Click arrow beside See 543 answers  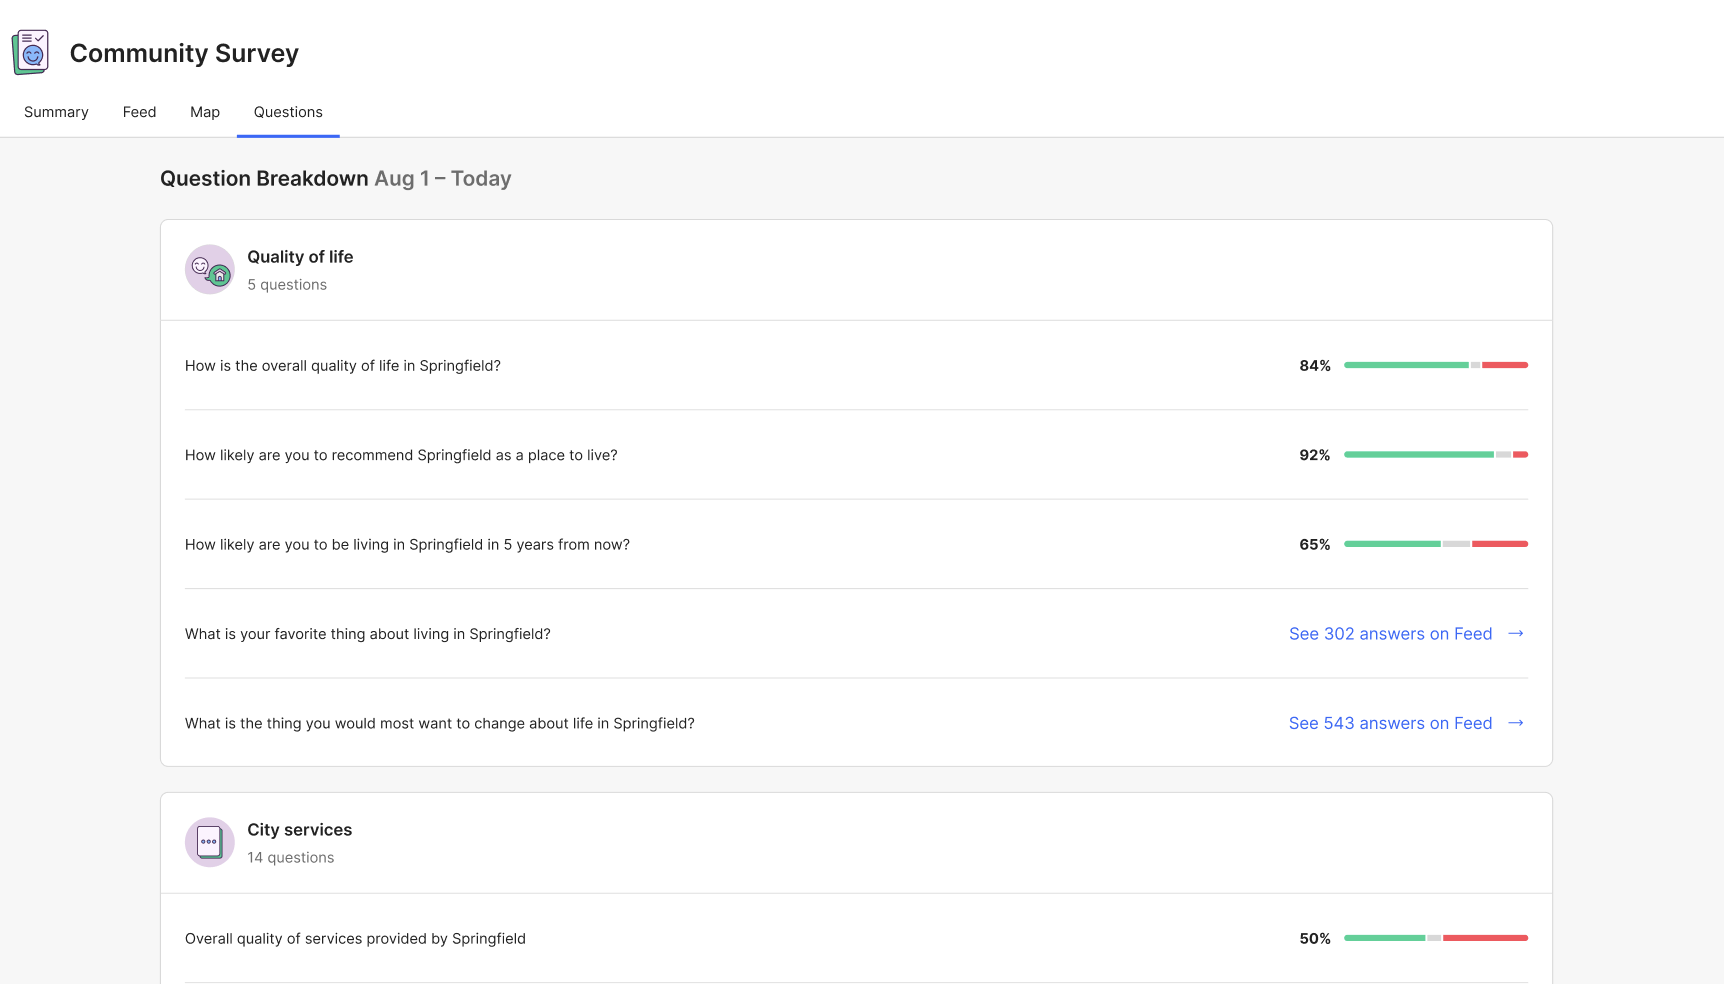click(1515, 723)
